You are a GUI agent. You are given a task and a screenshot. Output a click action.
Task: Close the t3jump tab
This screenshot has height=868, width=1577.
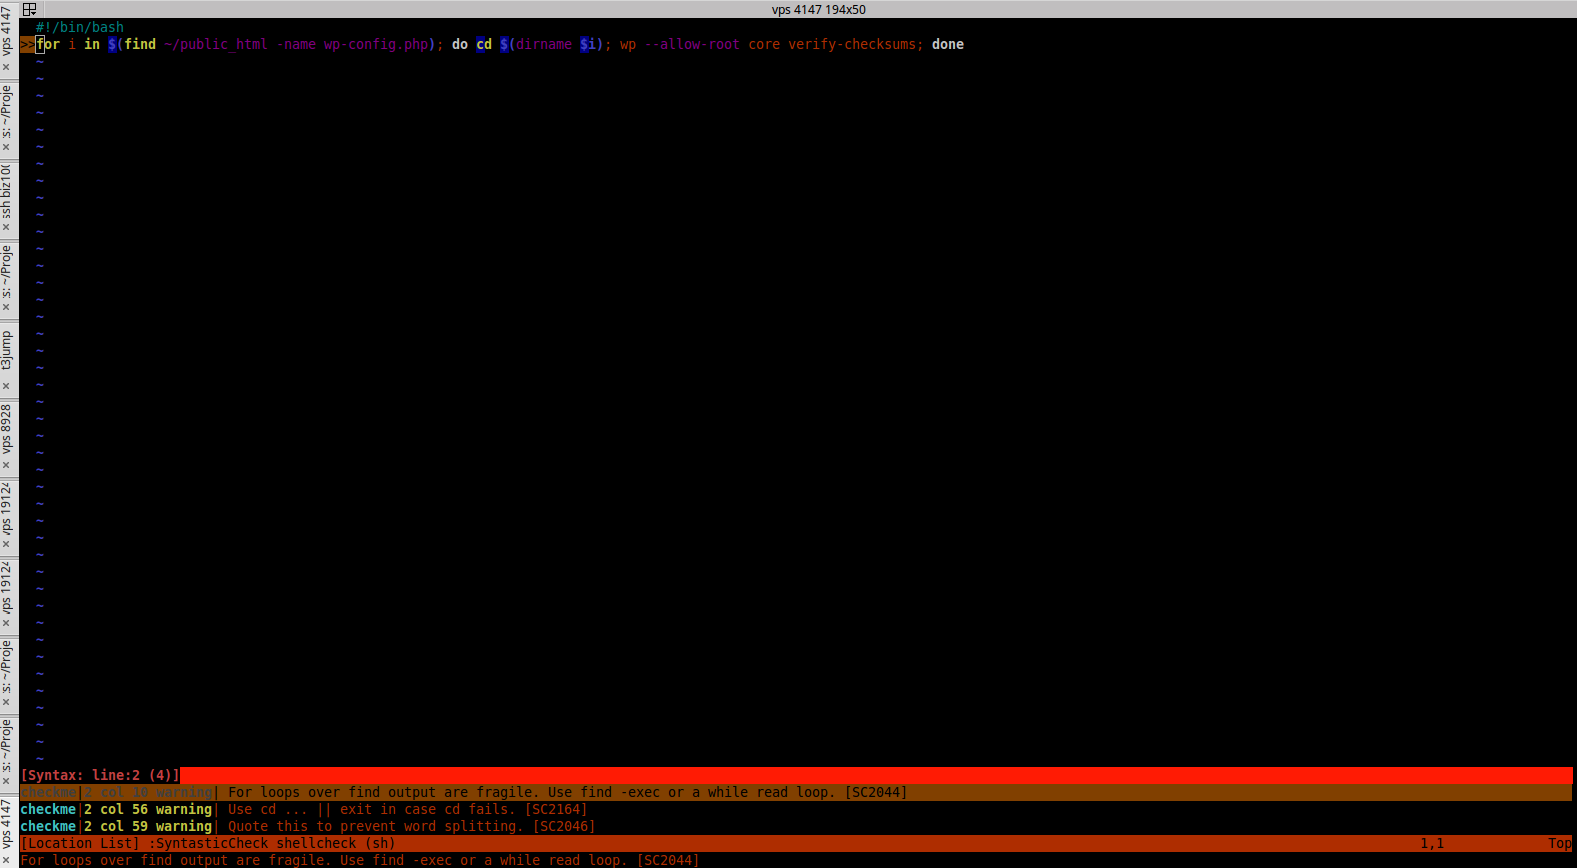pos(6,386)
